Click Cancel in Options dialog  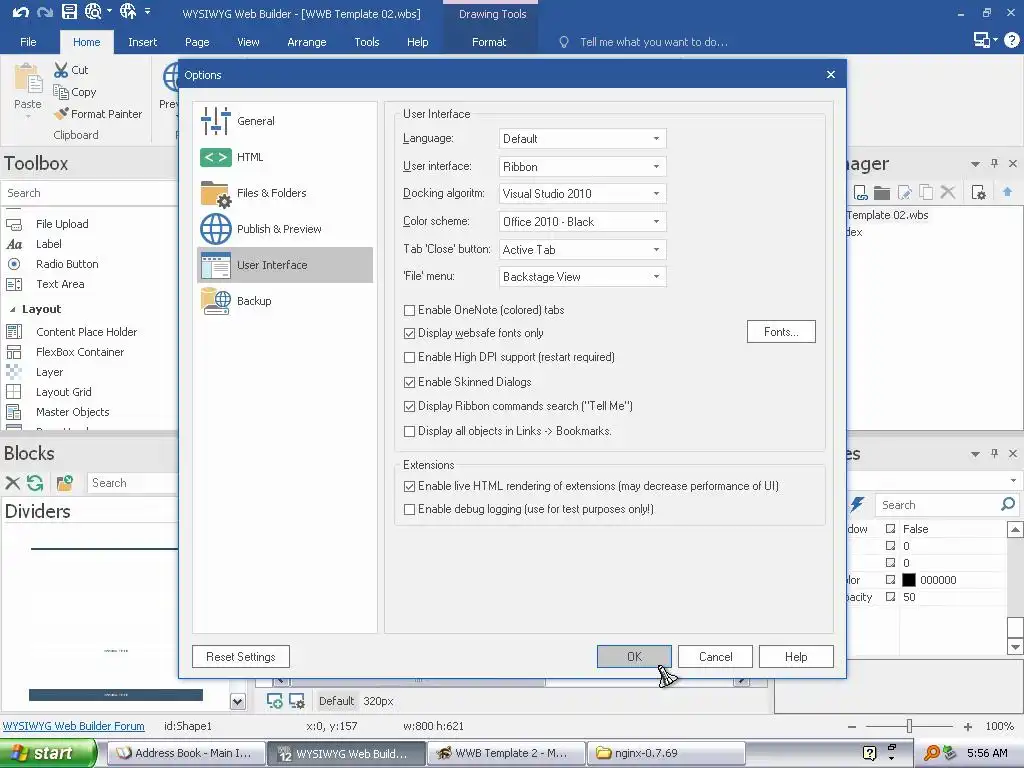coord(715,656)
